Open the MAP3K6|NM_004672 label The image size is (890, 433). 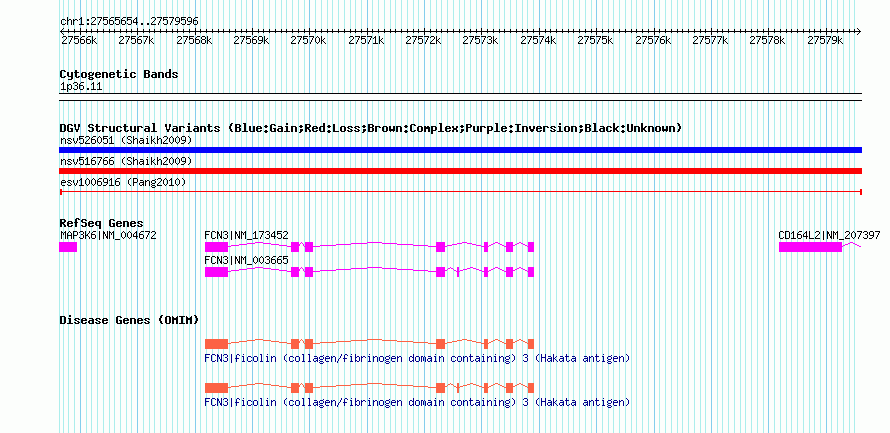[x=108, y=235]
